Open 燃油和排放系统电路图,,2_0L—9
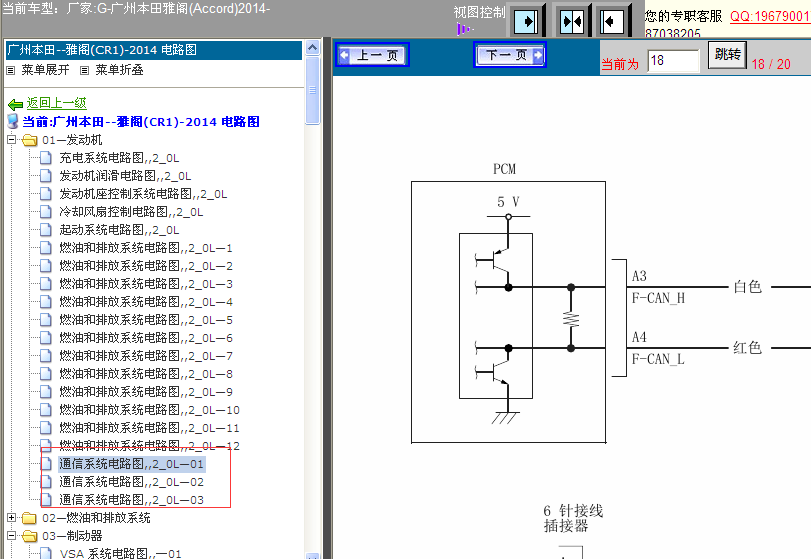 click(146, 392)
